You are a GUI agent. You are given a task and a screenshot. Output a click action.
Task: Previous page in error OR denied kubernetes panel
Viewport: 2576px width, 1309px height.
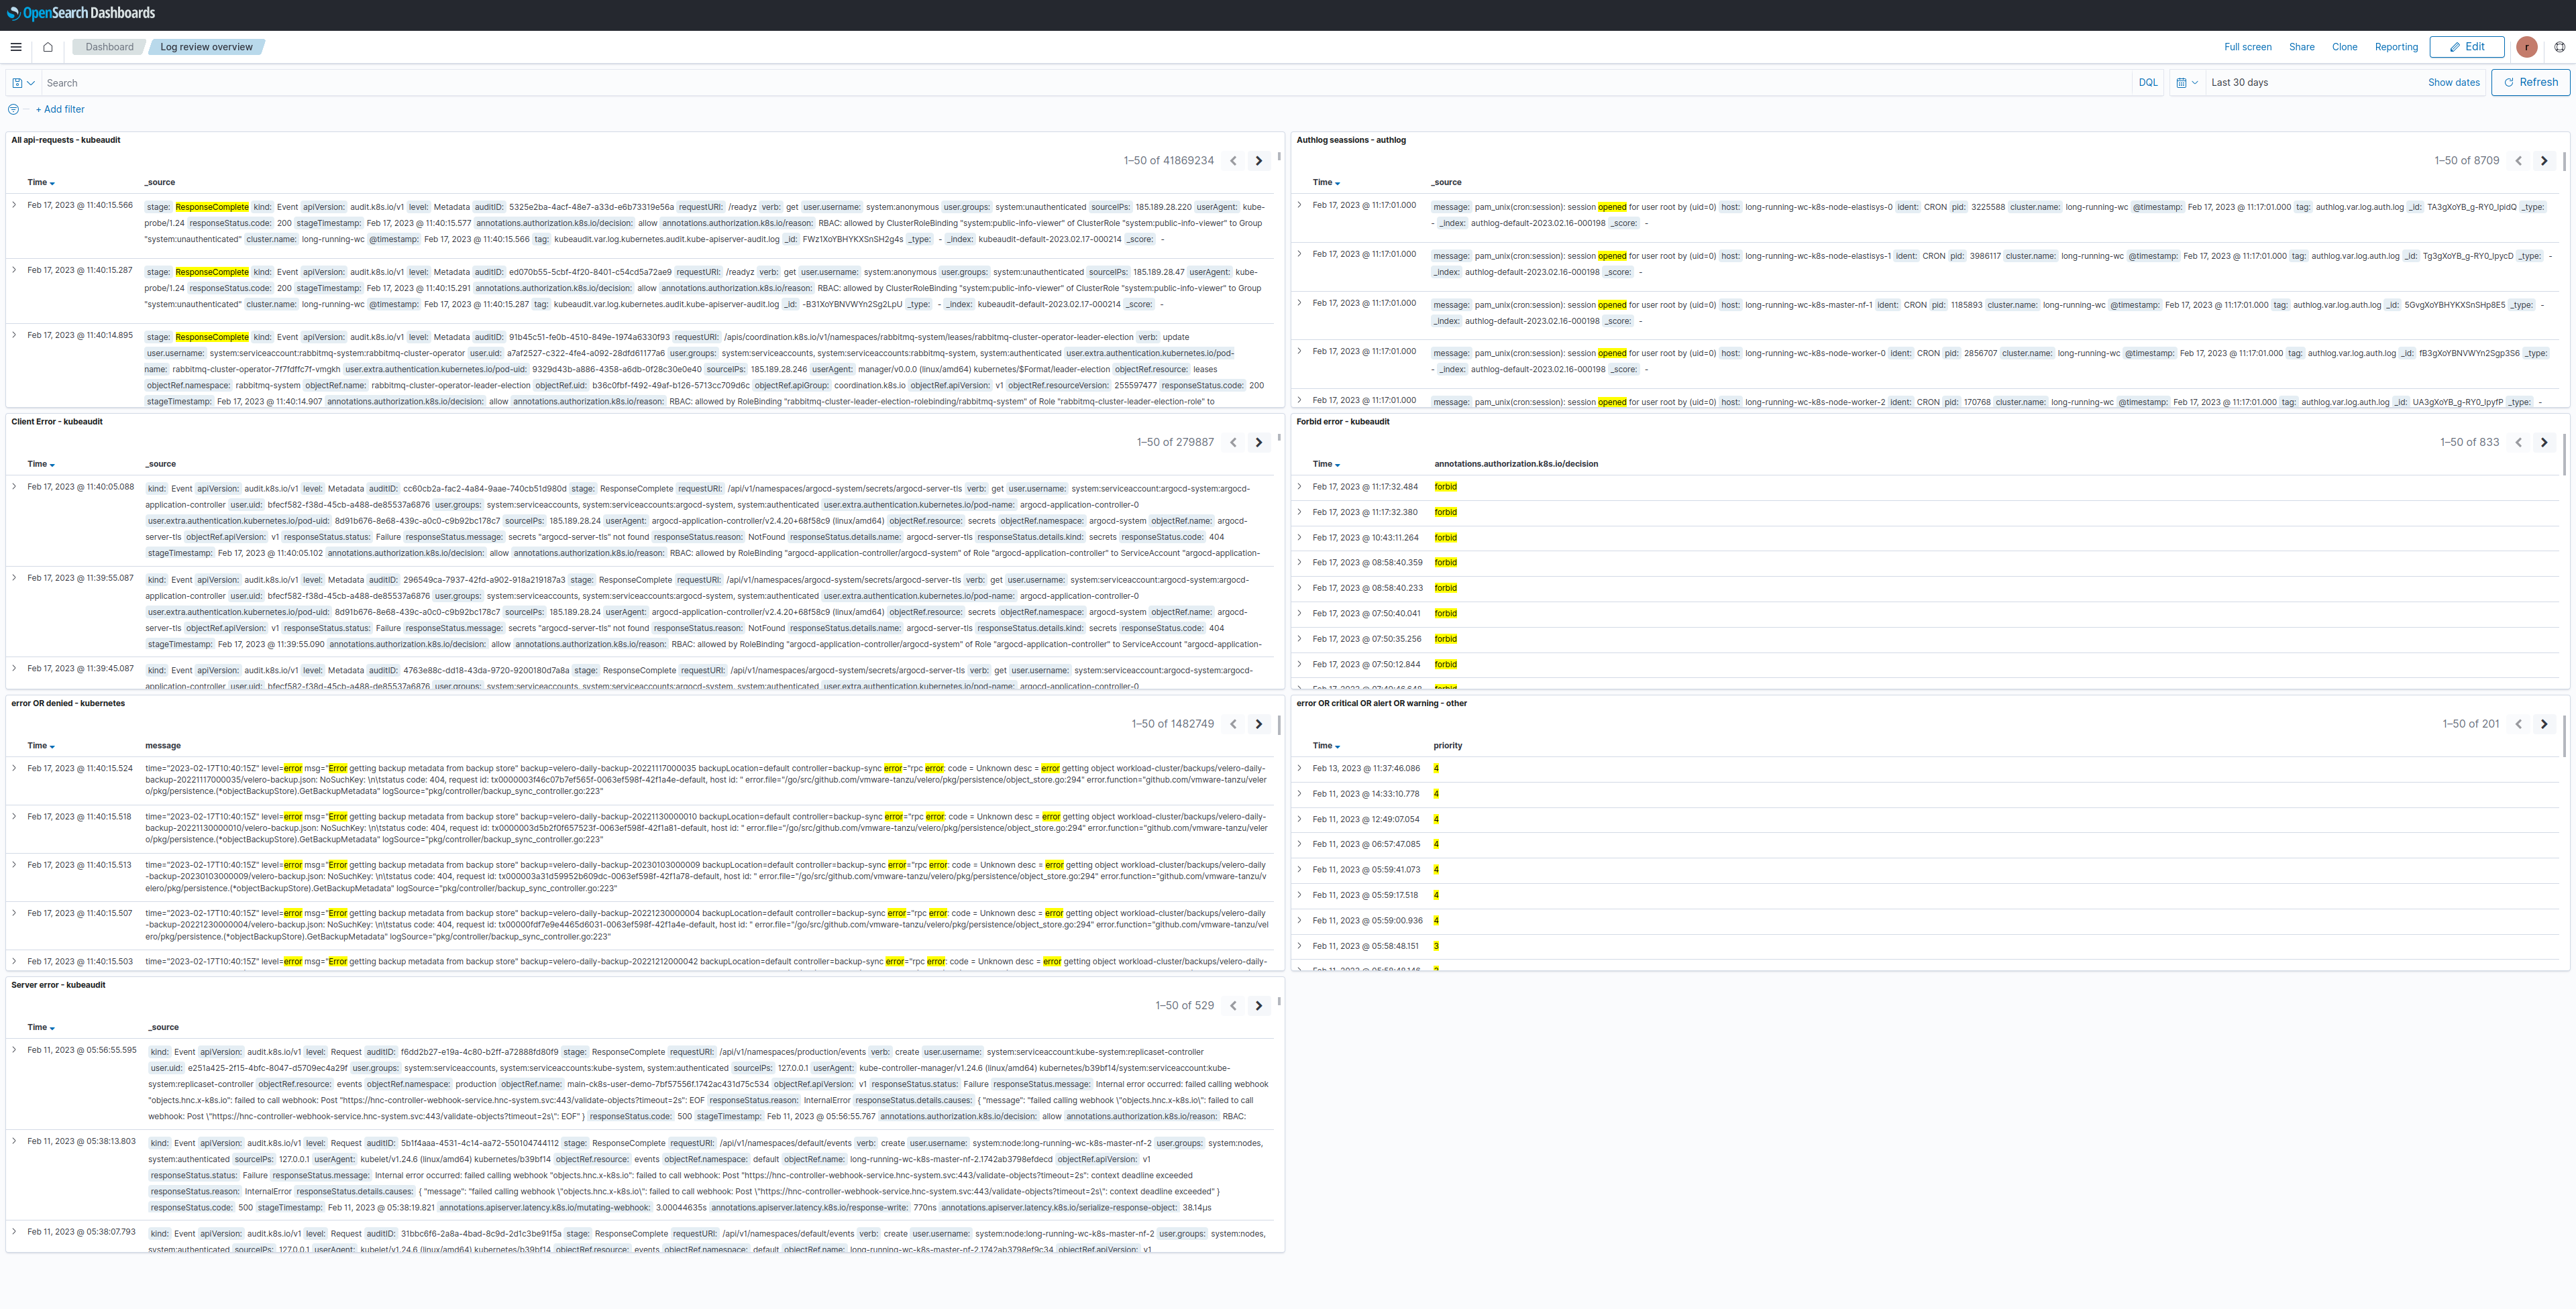(x=1233, y=724)
